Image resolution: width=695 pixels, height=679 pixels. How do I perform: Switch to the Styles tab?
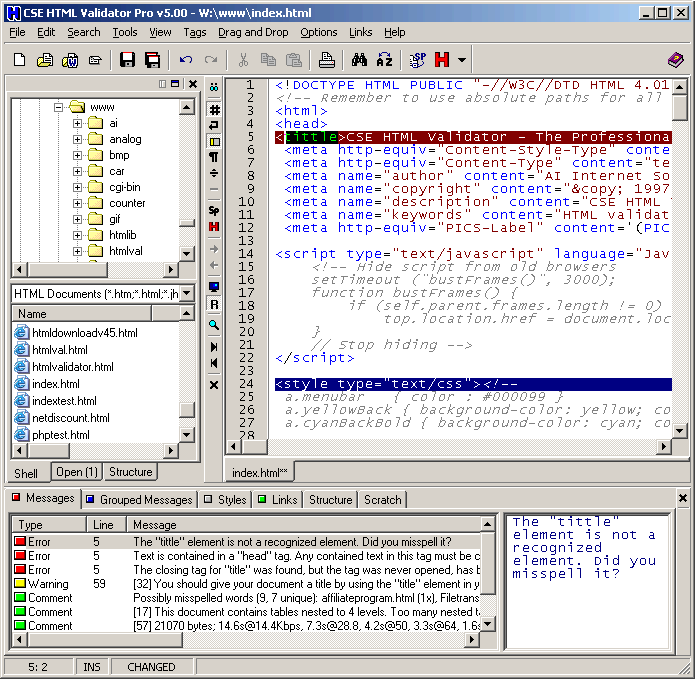[225, 499]
